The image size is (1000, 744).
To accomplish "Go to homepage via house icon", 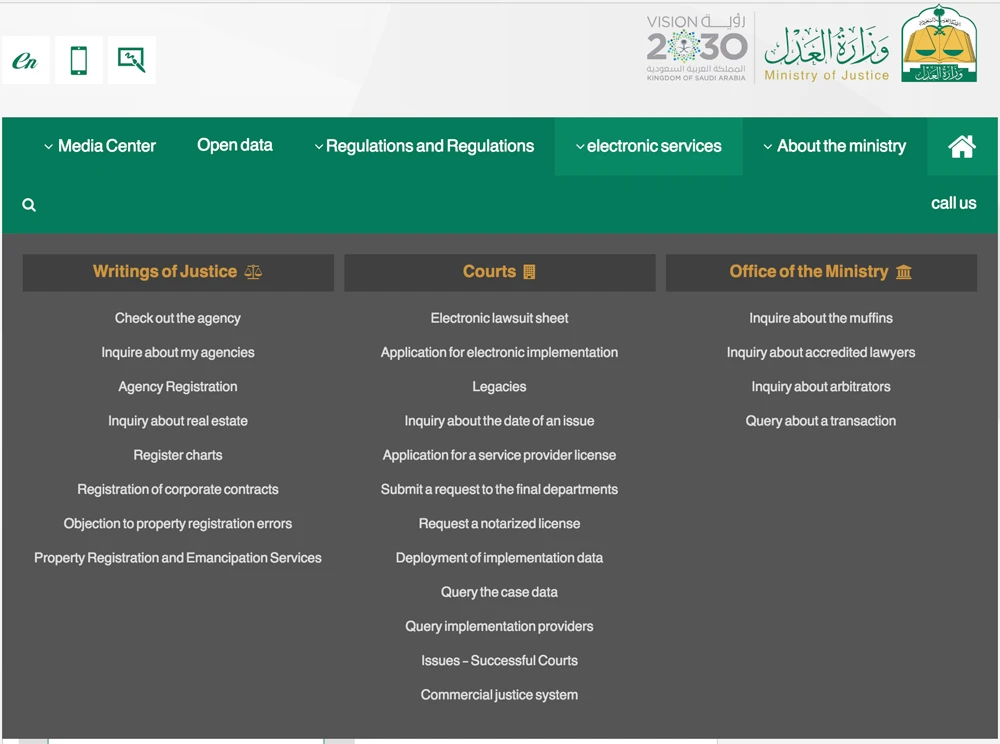I will (962, 146).
